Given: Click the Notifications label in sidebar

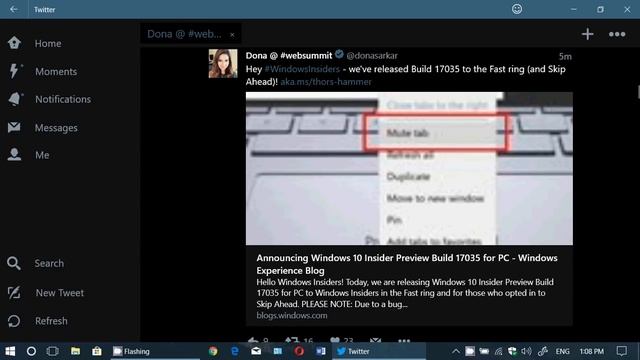Looking at the screenshot, I should pos(63,99).
